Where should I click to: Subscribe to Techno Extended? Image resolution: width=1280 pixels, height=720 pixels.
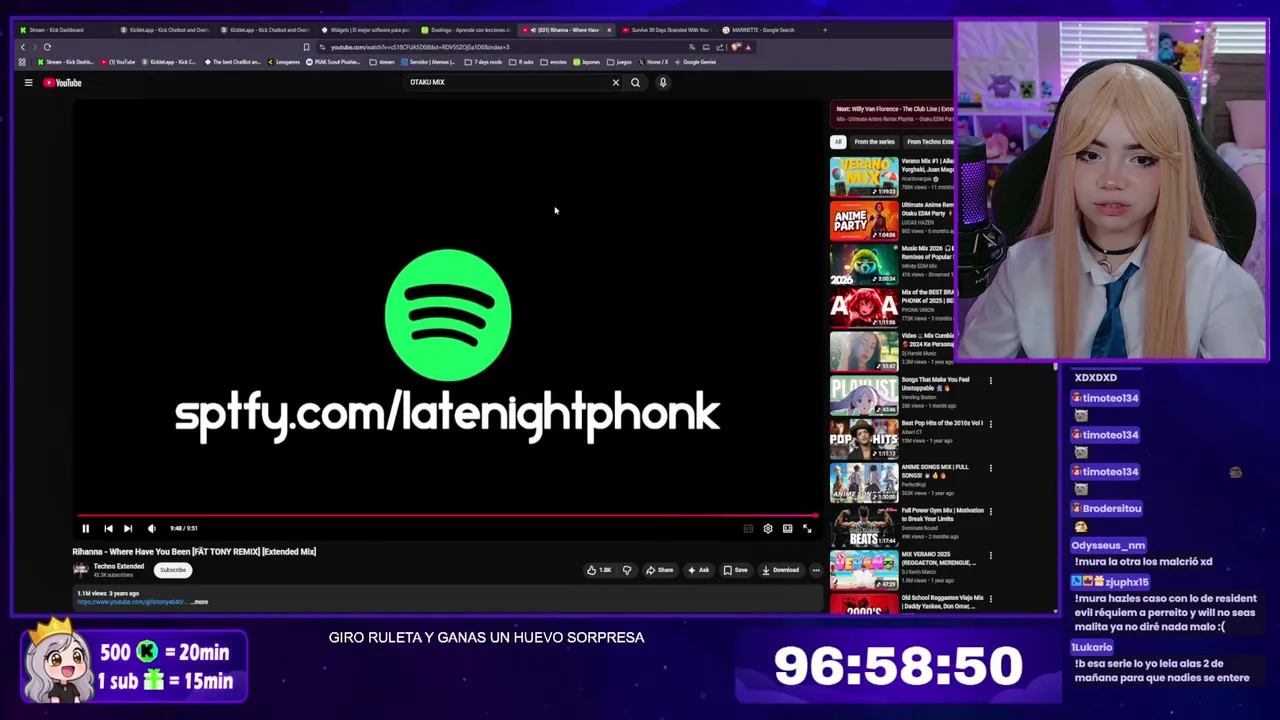coord(173,570)
